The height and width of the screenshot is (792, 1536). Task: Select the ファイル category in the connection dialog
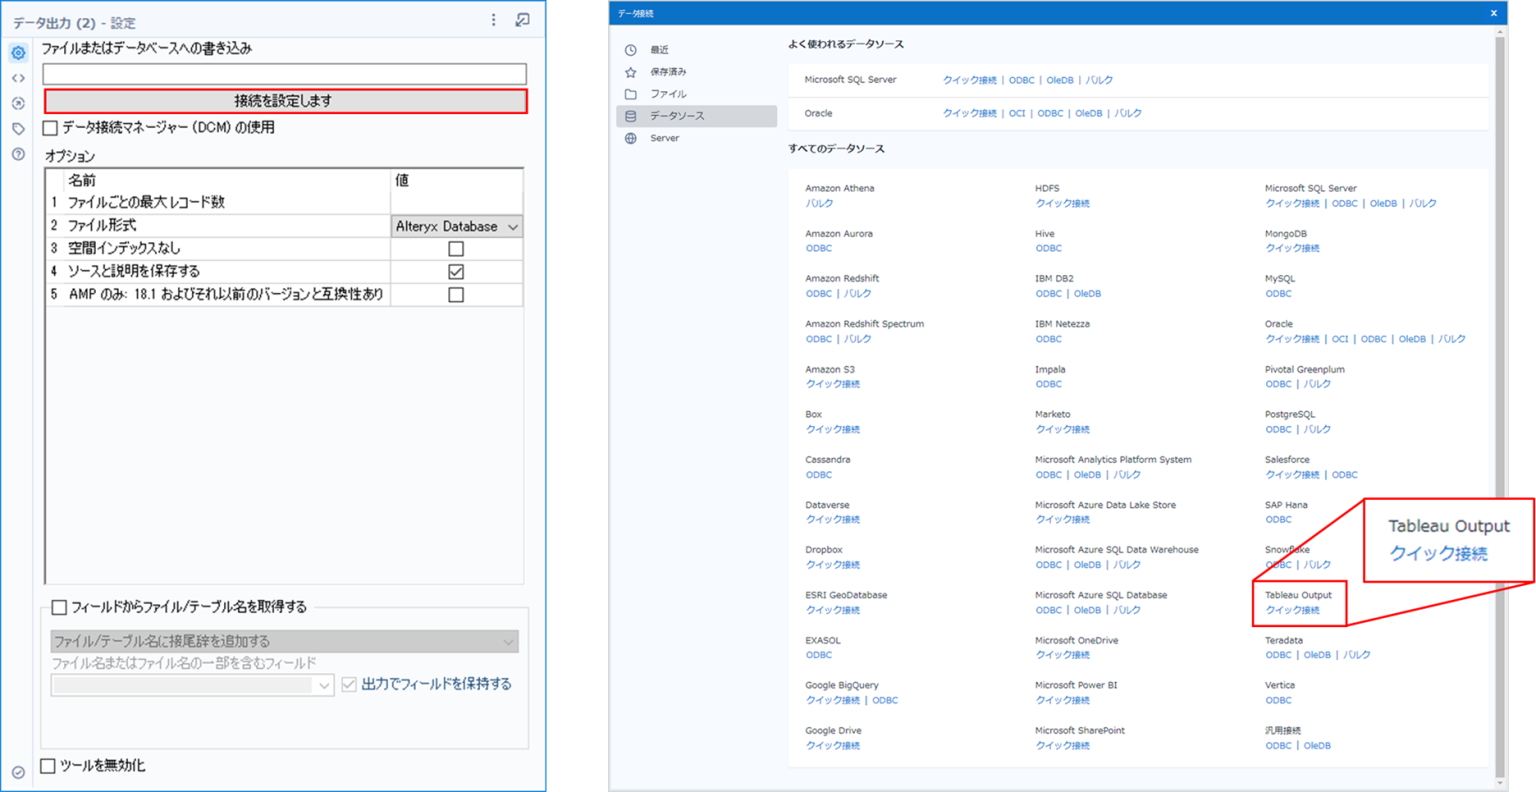pyautogui.click(x=660, y=93)
